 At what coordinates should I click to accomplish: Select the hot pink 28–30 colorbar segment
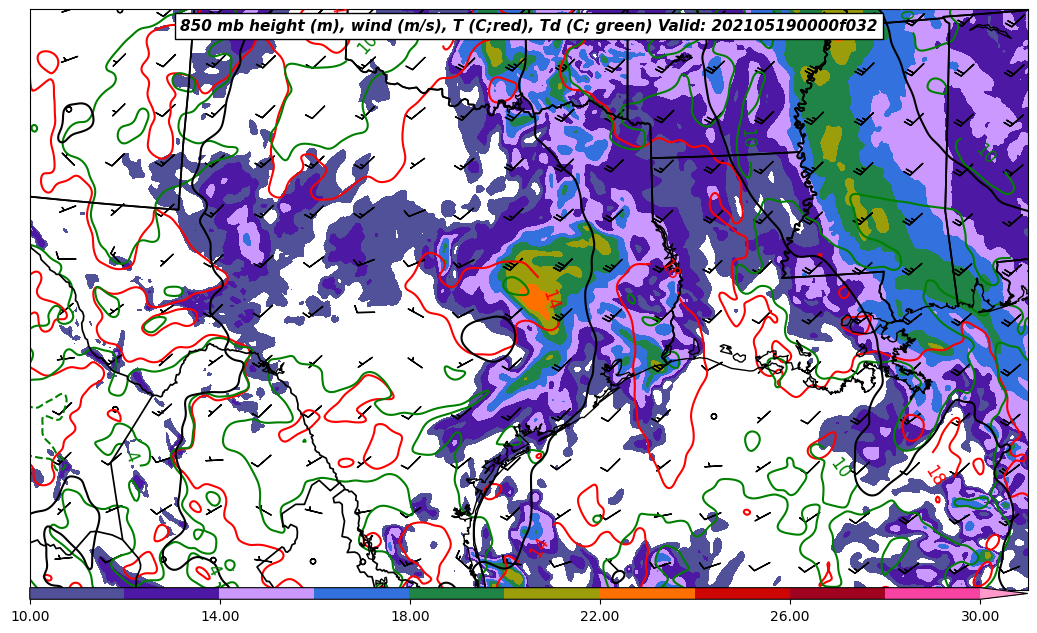click(x=932, y=593)
